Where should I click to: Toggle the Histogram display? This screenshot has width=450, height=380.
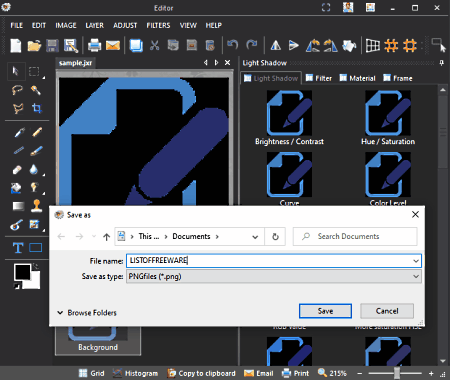(135, 373)
